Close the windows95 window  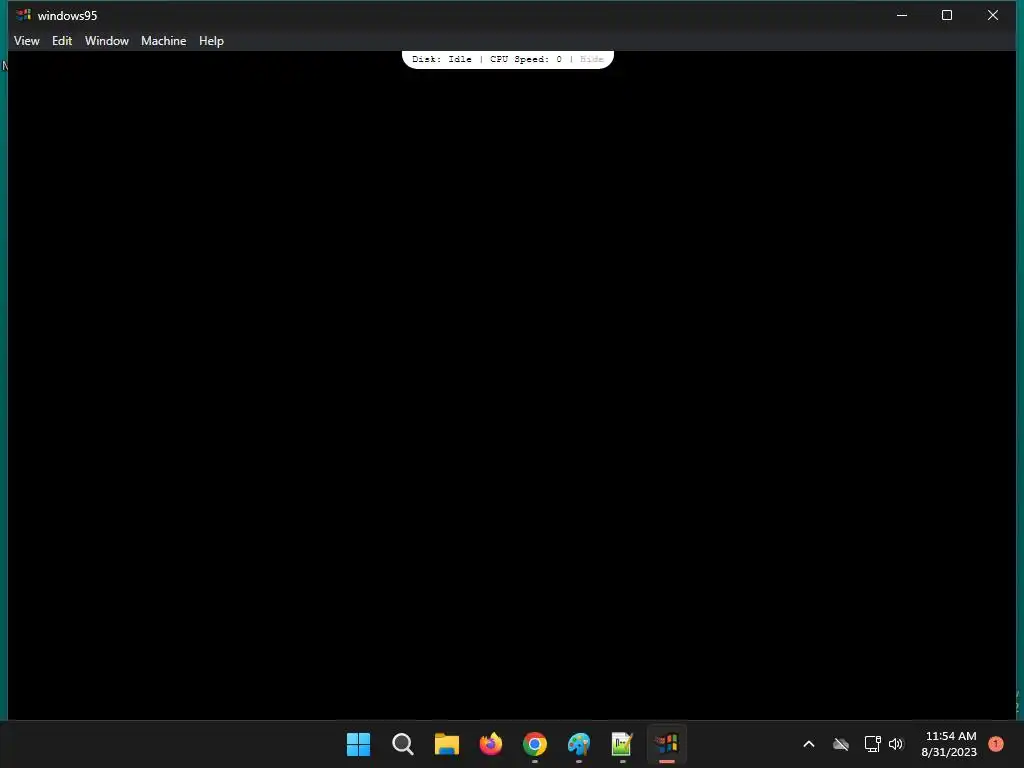click(x=993, y=15)
